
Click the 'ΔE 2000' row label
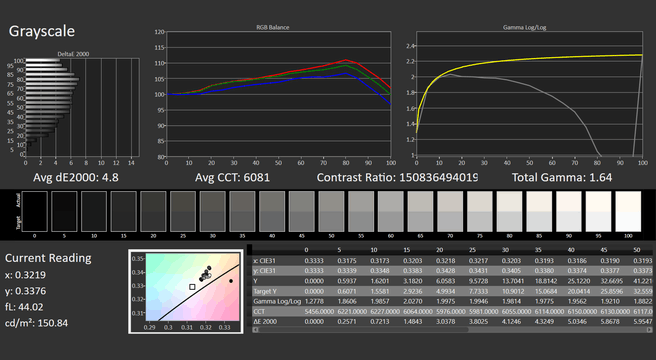pos(265,321)
